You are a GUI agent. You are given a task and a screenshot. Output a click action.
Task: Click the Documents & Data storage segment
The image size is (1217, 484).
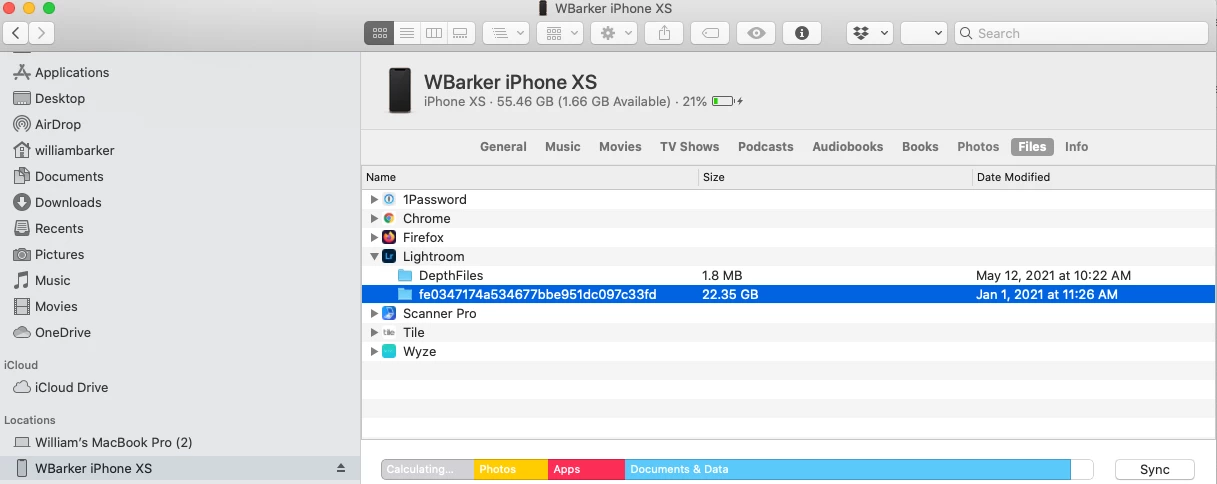(x=847, y=469)
